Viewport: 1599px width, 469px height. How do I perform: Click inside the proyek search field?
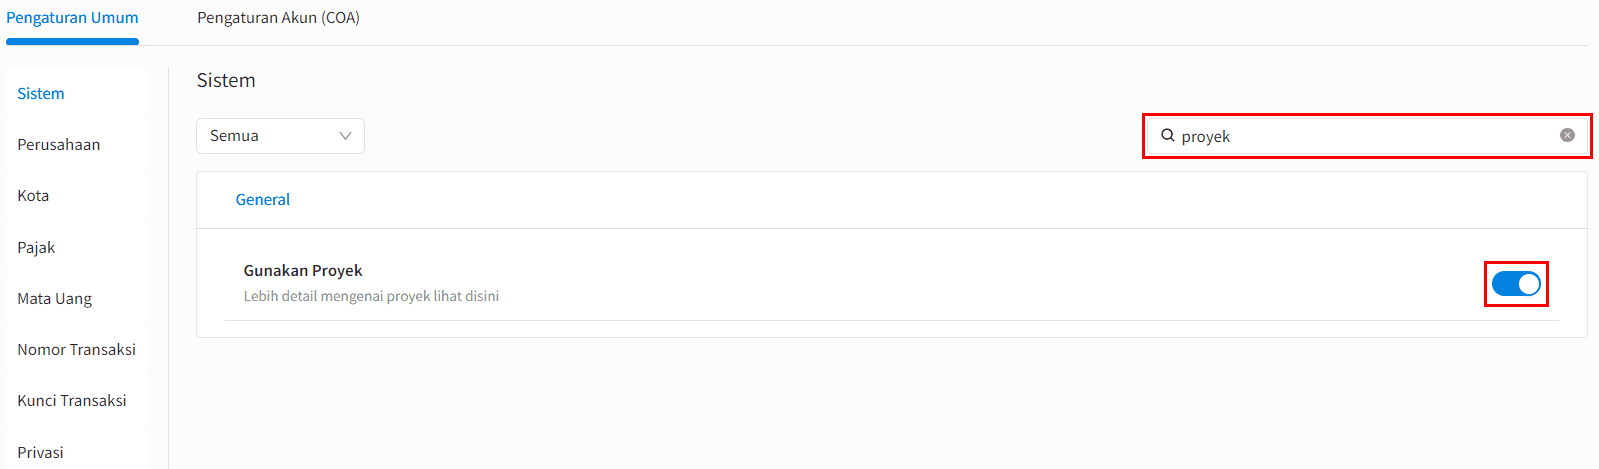(1367, 136)
